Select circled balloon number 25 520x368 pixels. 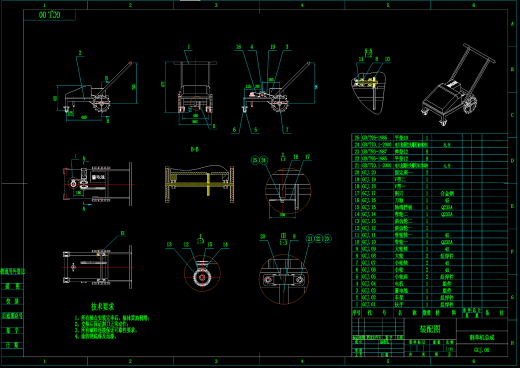(x=255, y=160)
